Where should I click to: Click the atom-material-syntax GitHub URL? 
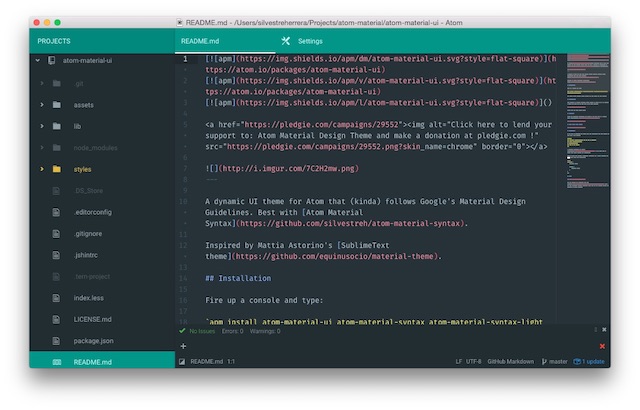350,224
